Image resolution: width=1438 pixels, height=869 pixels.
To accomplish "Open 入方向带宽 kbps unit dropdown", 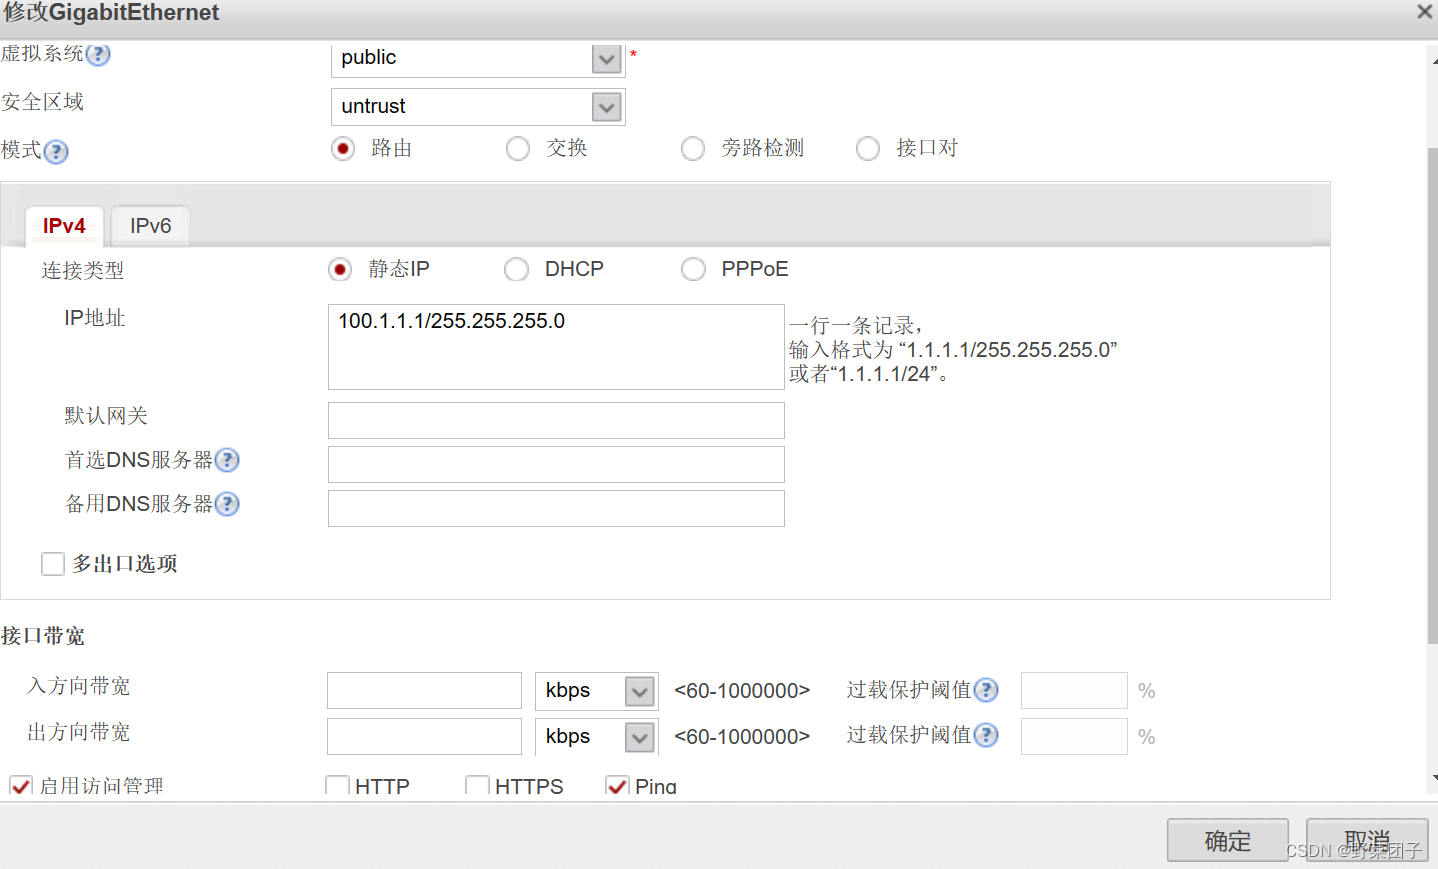I will pos(596,691).
